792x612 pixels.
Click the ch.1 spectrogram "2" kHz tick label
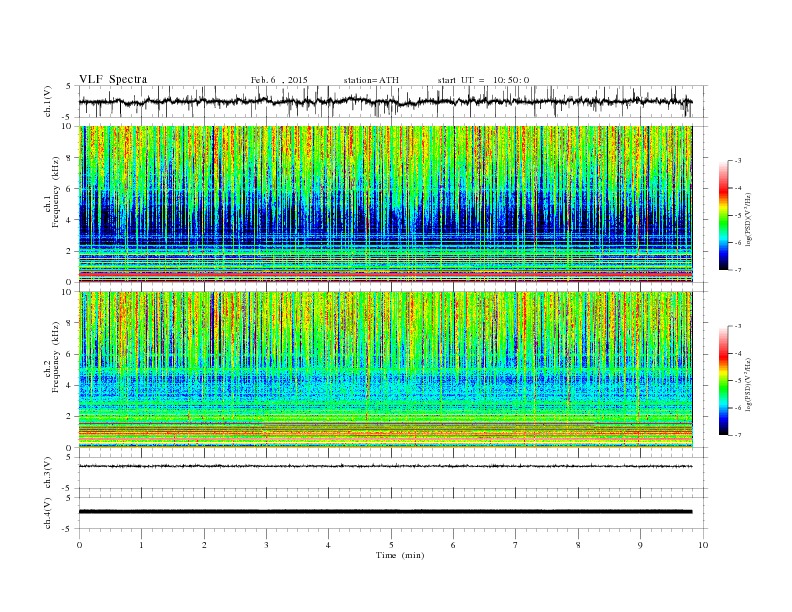(x=70, y=251)
